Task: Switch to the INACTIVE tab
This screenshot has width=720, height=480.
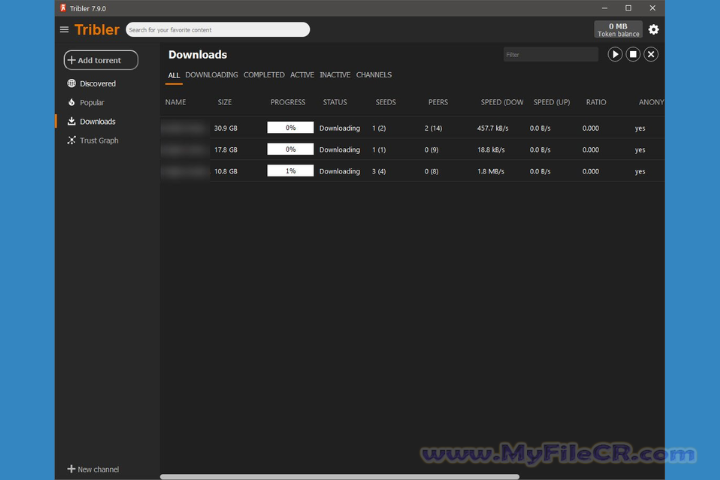Action: point(335,75)
